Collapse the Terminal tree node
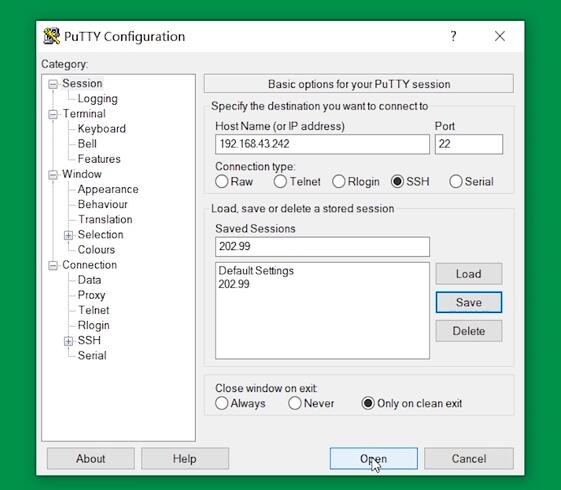This screenshot has height=490, width=561. [53, 114]
